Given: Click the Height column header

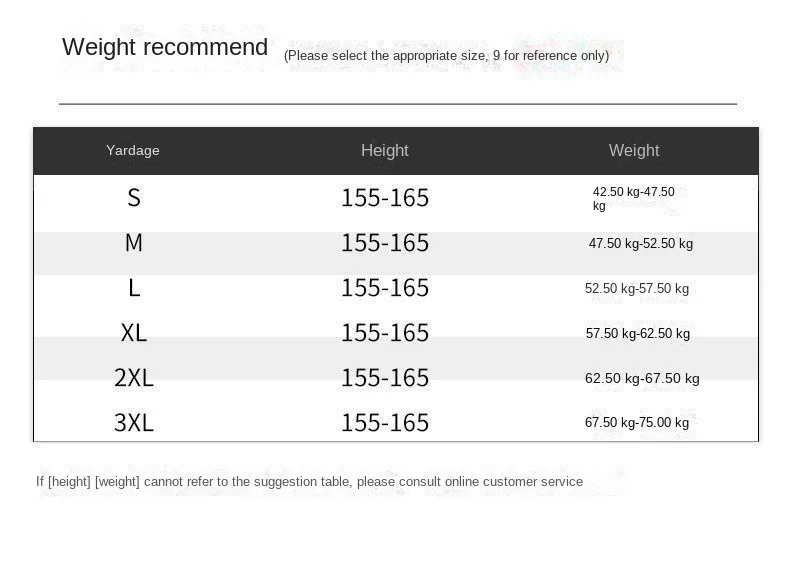Looking at the screenshot, I should (384, 150).
